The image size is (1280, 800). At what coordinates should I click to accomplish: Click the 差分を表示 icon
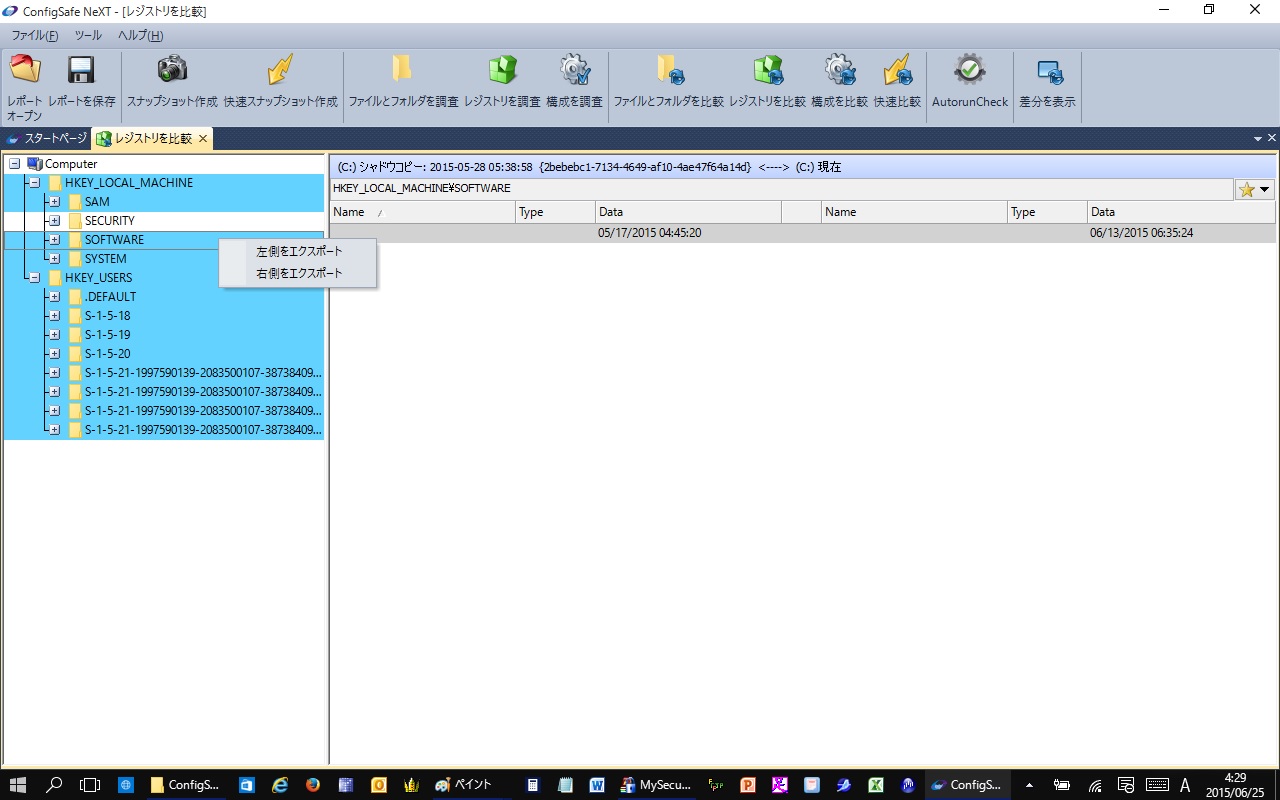pyautogui.click(x=1047, y=72)
